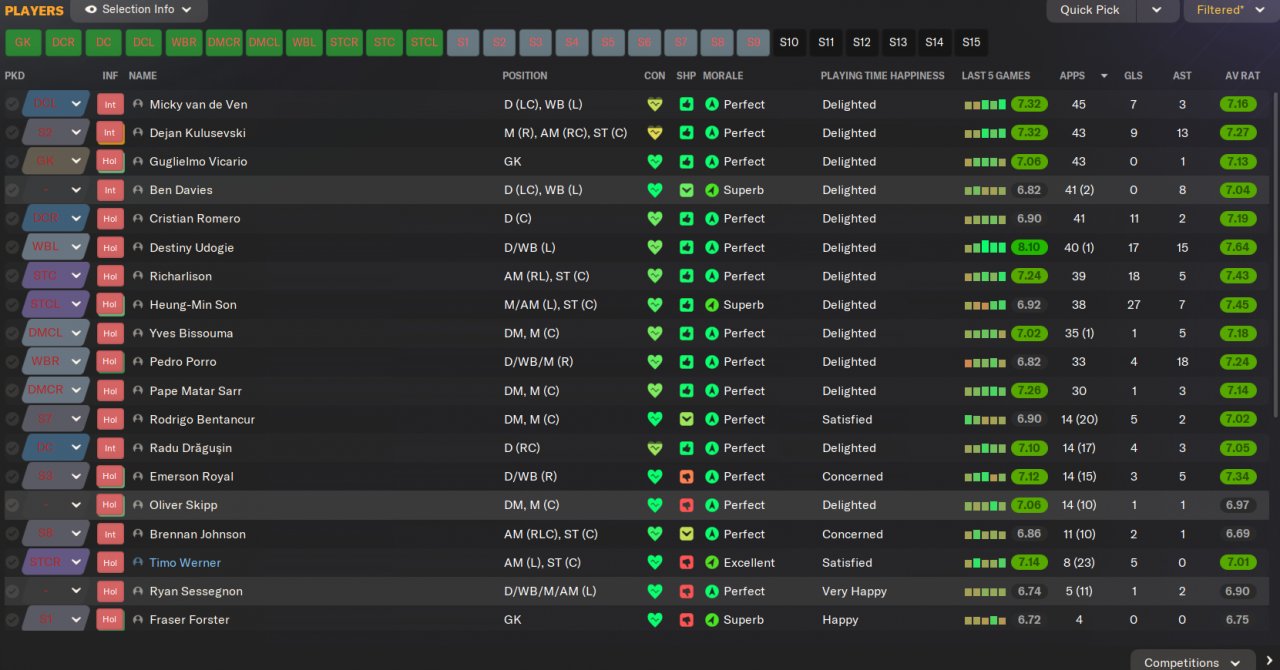Toggle the selection check for Dejan Kulusevski
Image resolution: width=1280 pixels, height=670 pixels.
point(11,133)
